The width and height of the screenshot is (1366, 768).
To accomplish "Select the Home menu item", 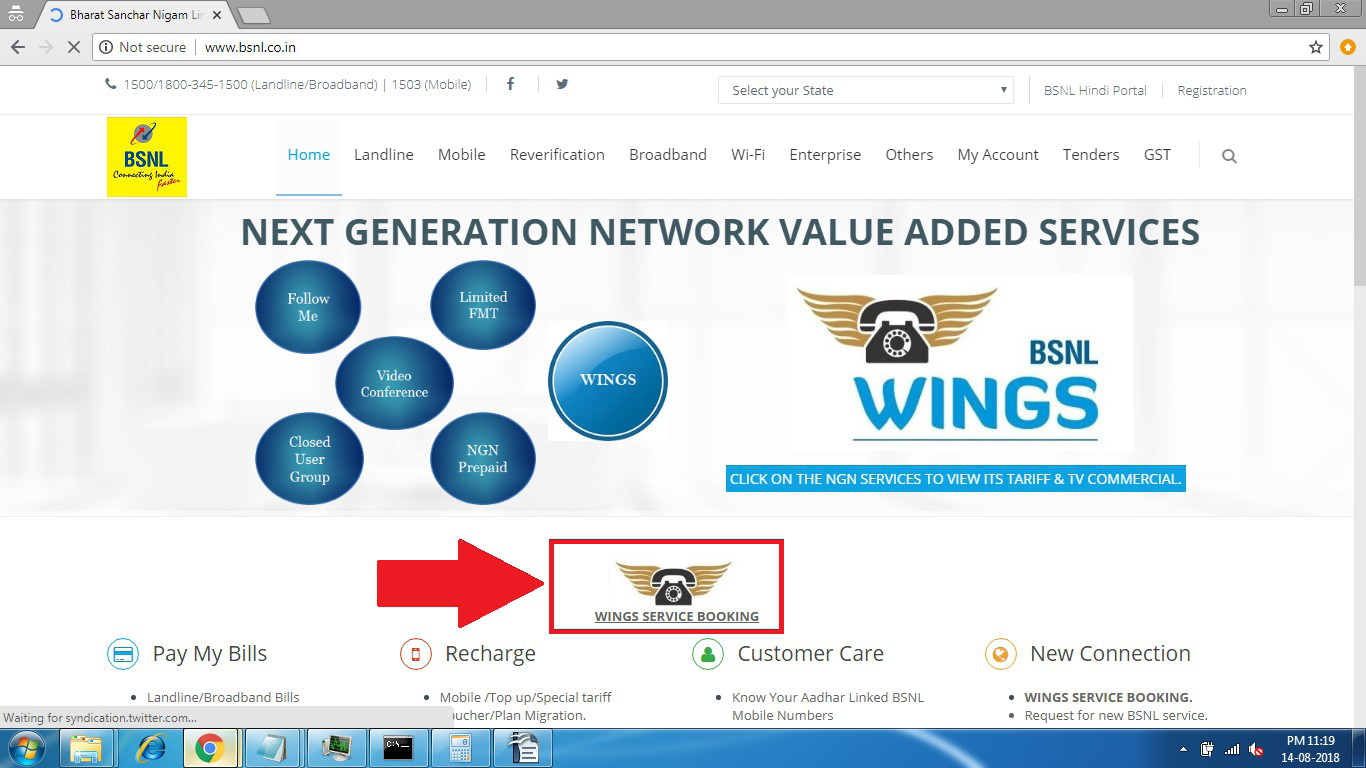I will point(308,154).
